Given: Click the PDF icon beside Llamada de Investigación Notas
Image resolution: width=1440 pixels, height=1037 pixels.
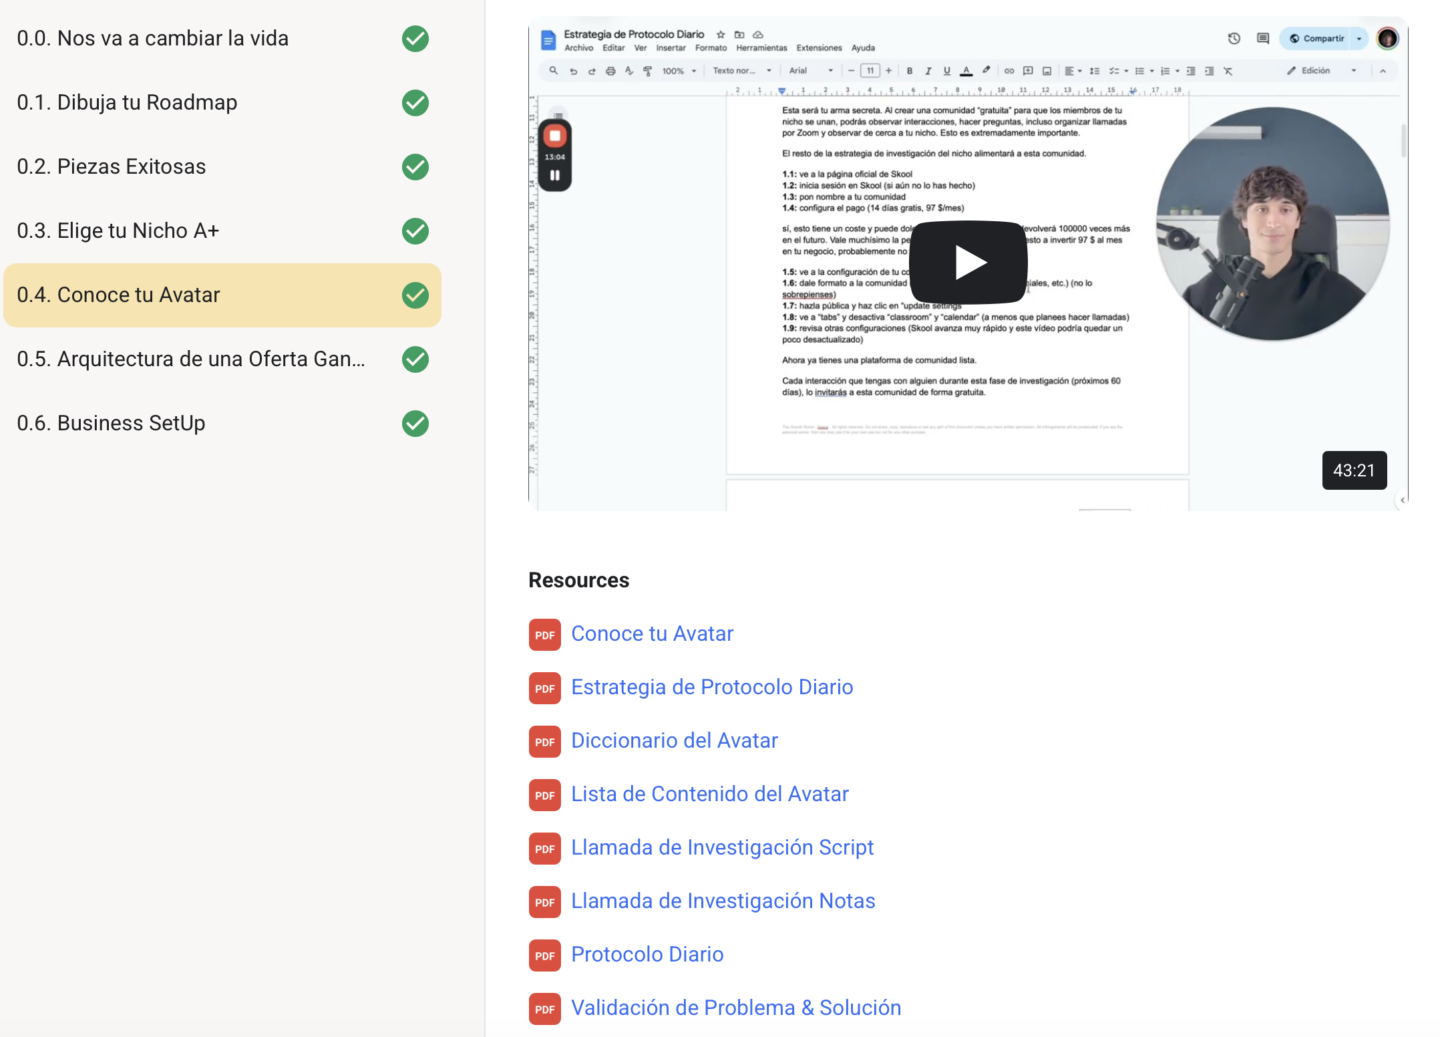Looking at the screenshot, I should click(545, 902).
